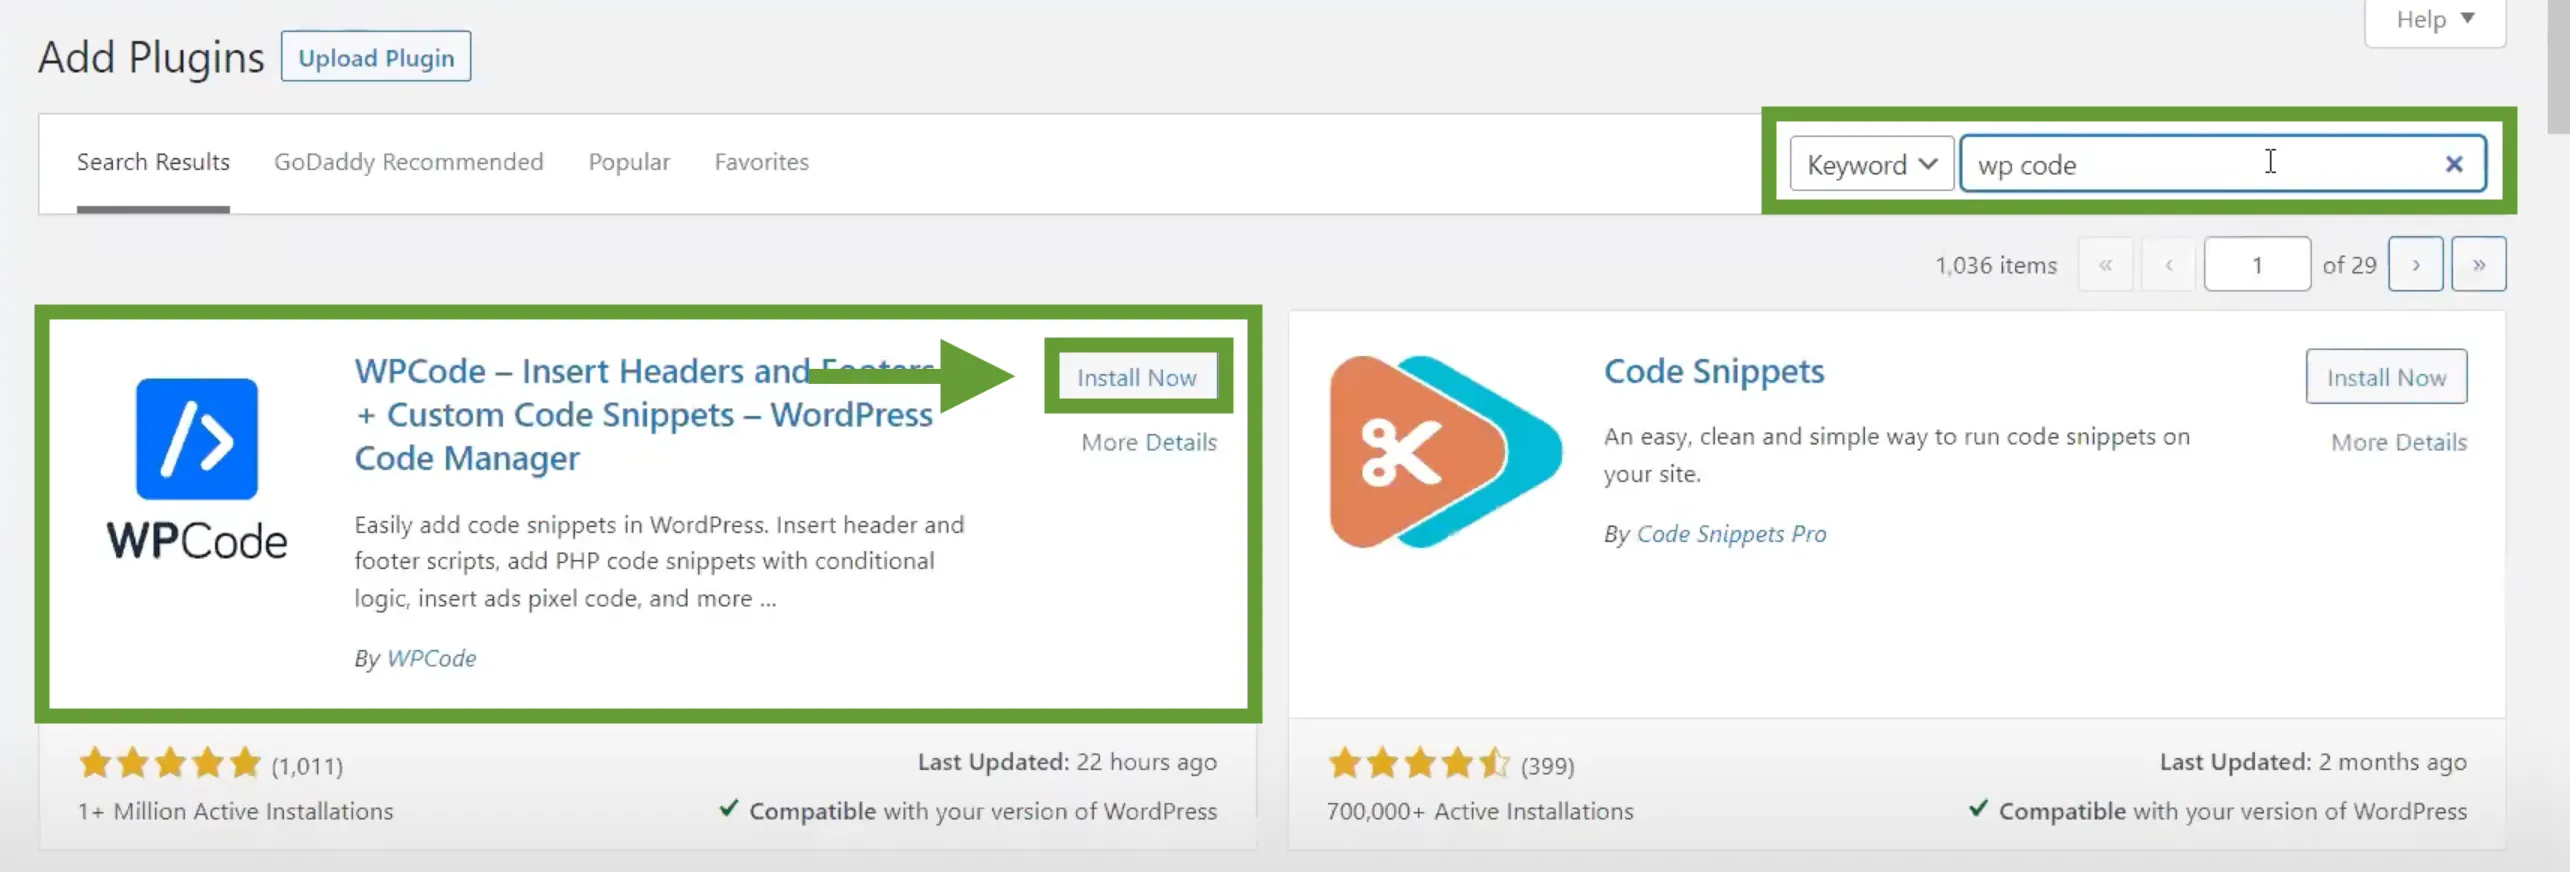Go to the Popular plugins tab

pyautogui.click(x=629, y=162)
